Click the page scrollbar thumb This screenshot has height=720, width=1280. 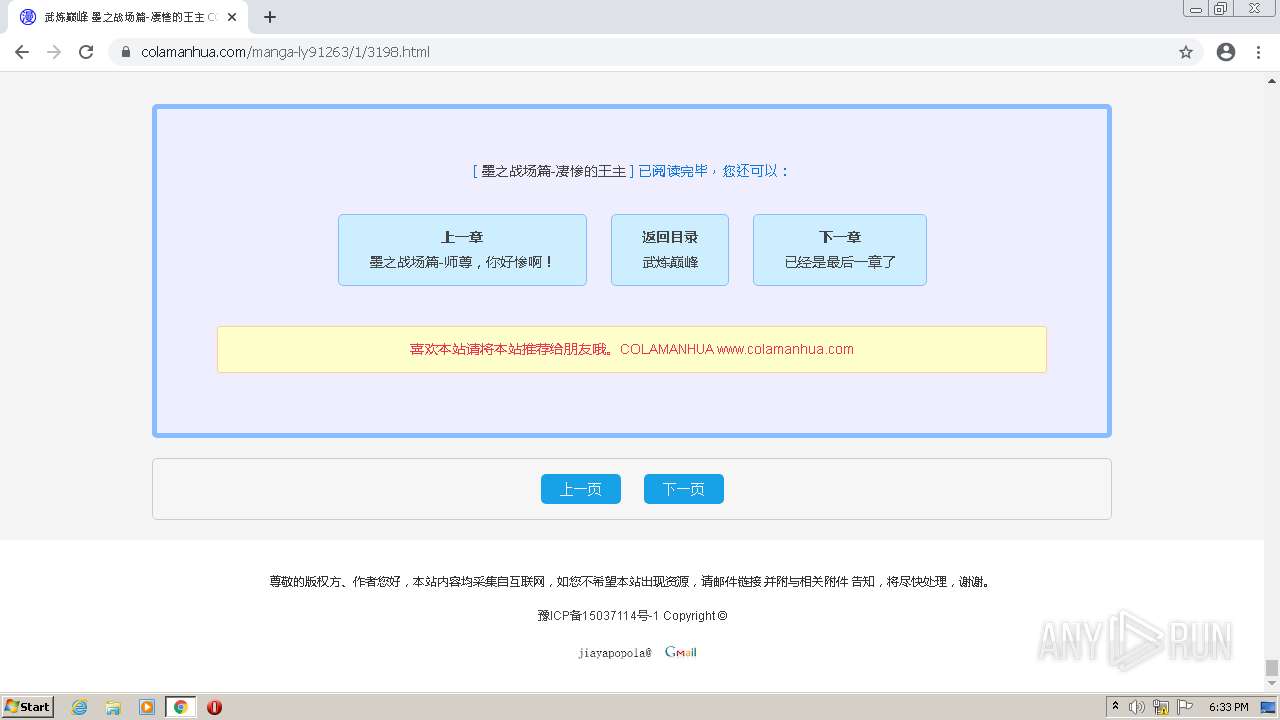point(1272,668)
